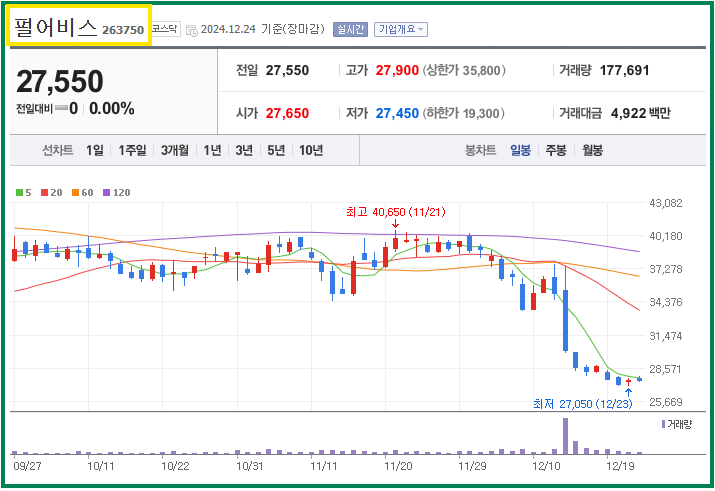Click the 25,669 y-axis label
Viewport: 715px width, 491px height.
666,402
